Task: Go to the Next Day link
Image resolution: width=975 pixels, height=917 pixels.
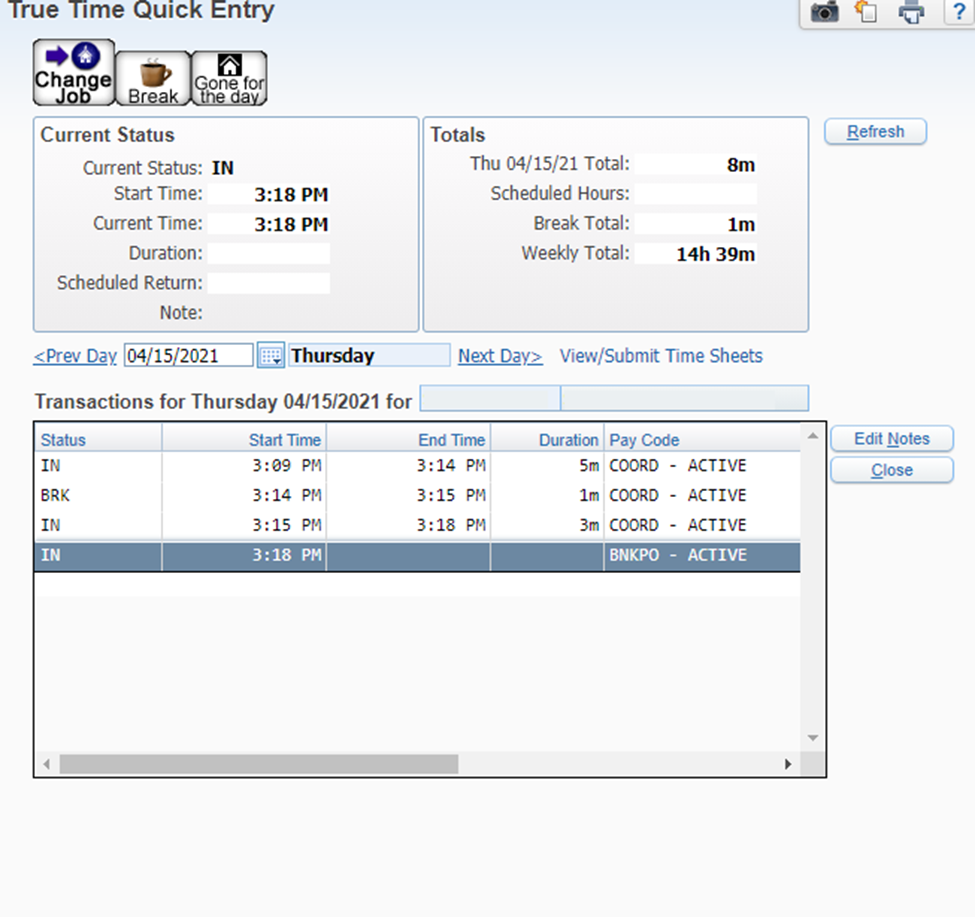Action: tap(500, 356)
